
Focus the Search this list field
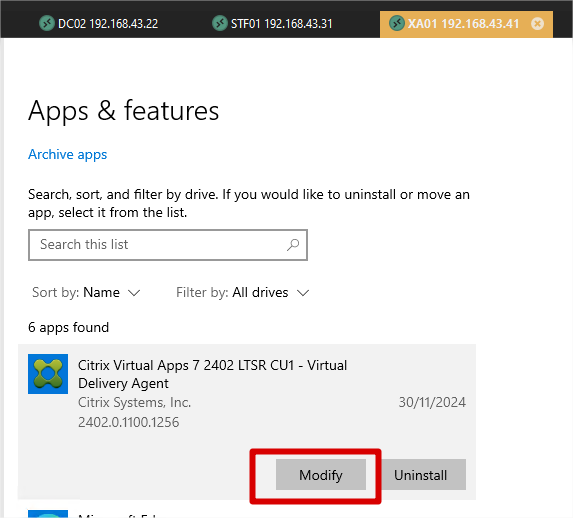click(168, 245)
